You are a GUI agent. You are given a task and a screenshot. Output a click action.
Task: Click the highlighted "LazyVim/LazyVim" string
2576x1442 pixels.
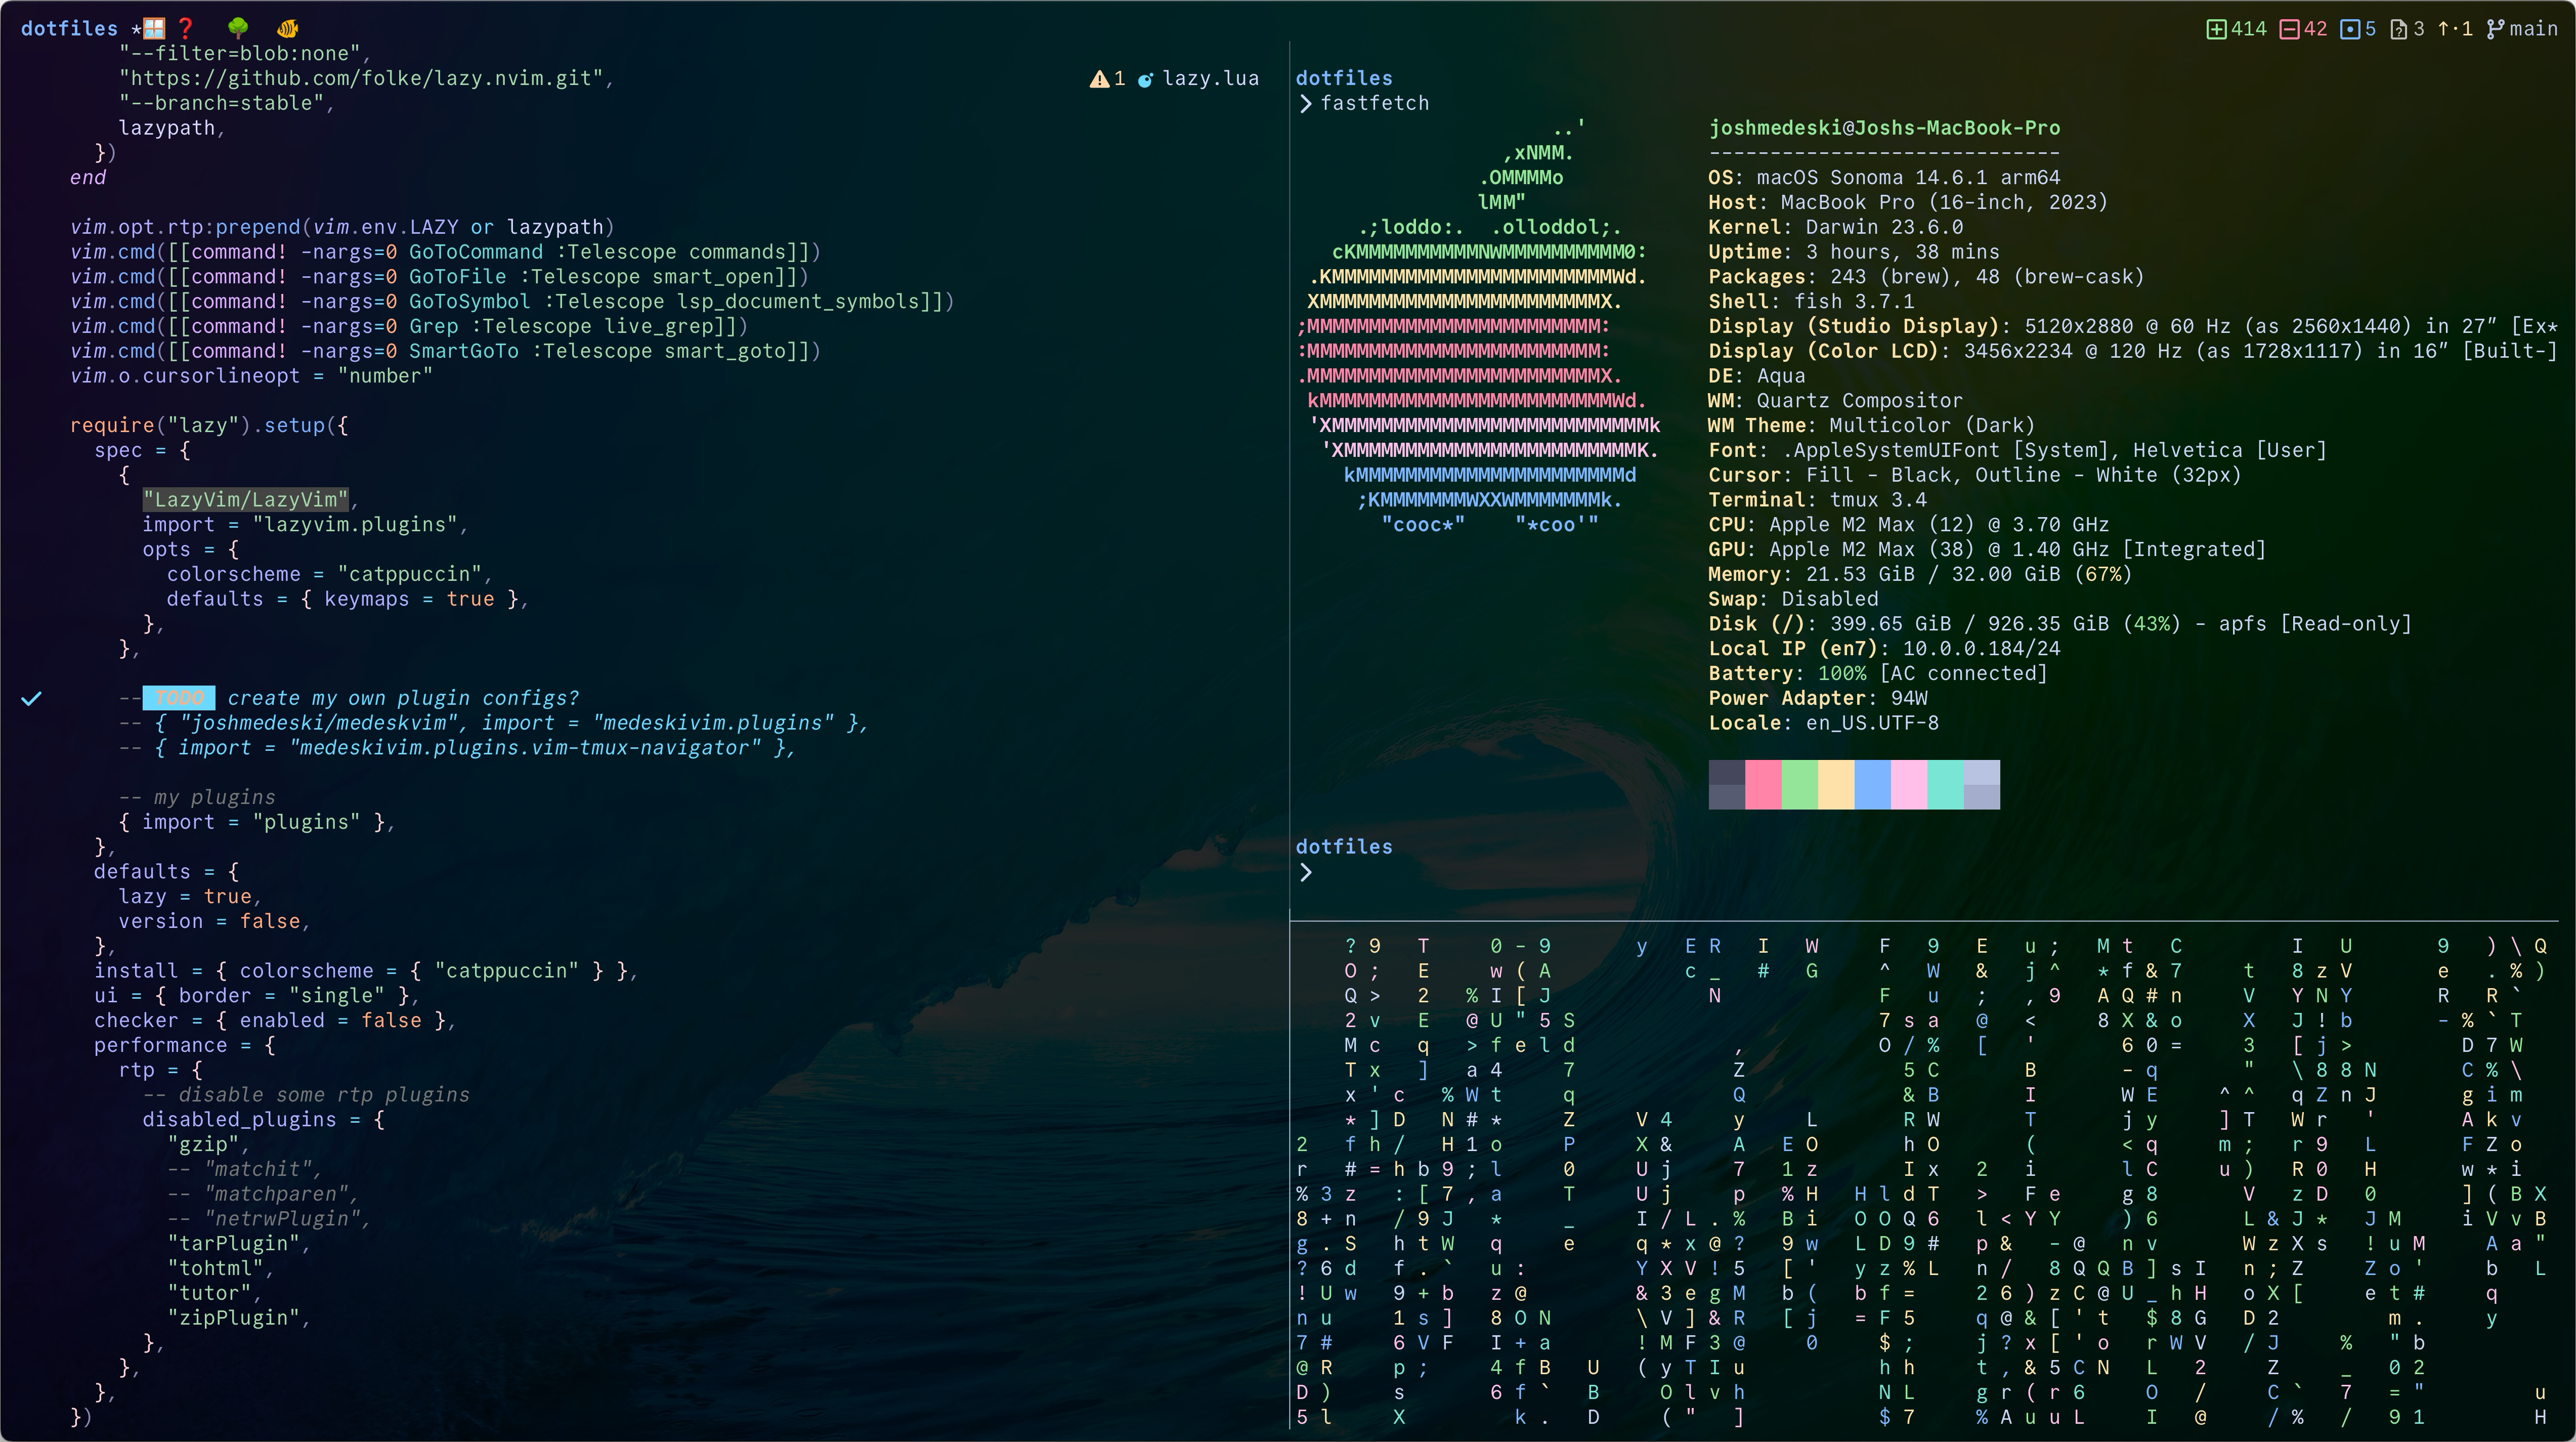click(x=245, y=499)
